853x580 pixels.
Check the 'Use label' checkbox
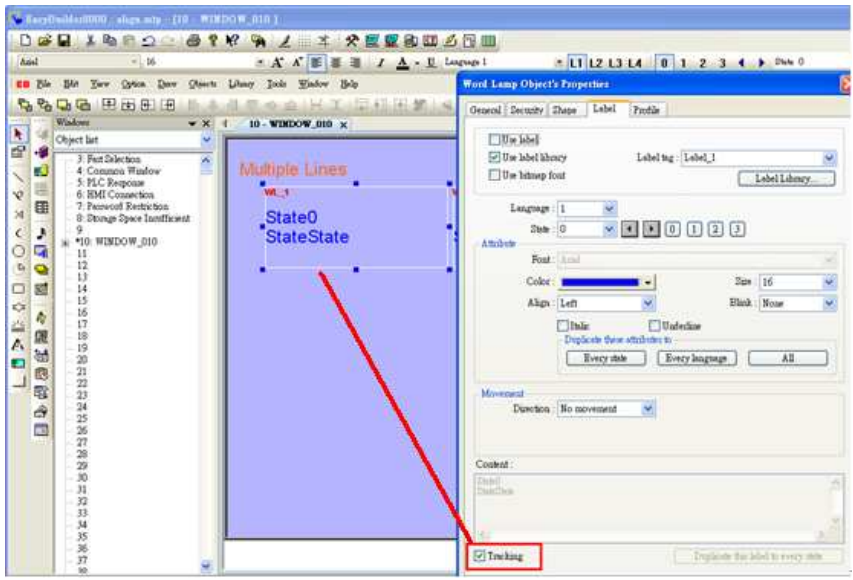pyautogui.click(x=495, y=140)
